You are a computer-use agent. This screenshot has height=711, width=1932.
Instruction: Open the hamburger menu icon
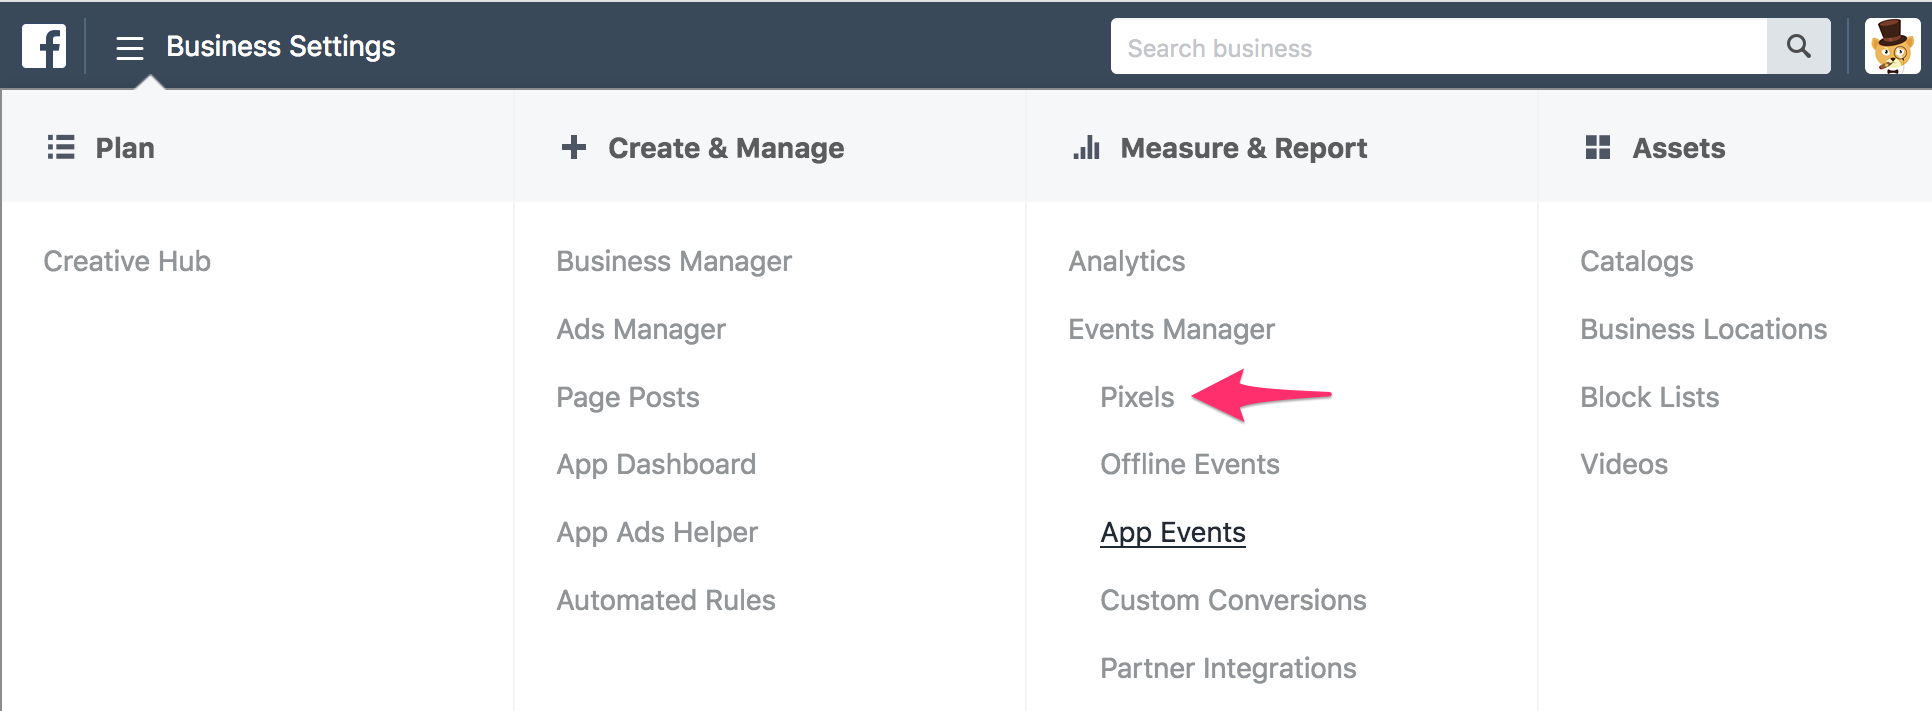point(130,47)
